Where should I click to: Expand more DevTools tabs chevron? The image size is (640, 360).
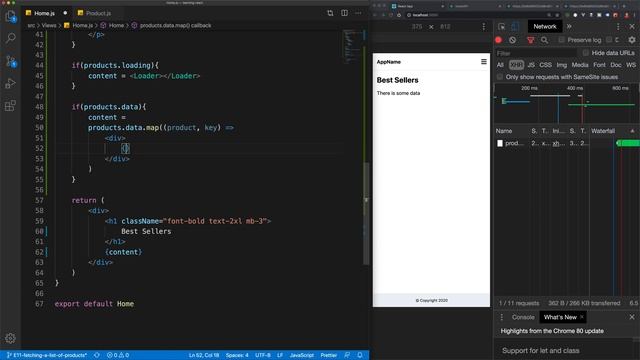click(x=569, y=27)
